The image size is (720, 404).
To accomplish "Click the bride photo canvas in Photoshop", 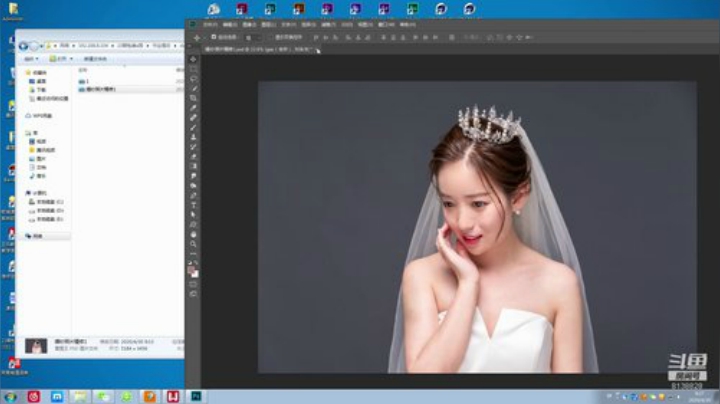I will tap(477, 227).
